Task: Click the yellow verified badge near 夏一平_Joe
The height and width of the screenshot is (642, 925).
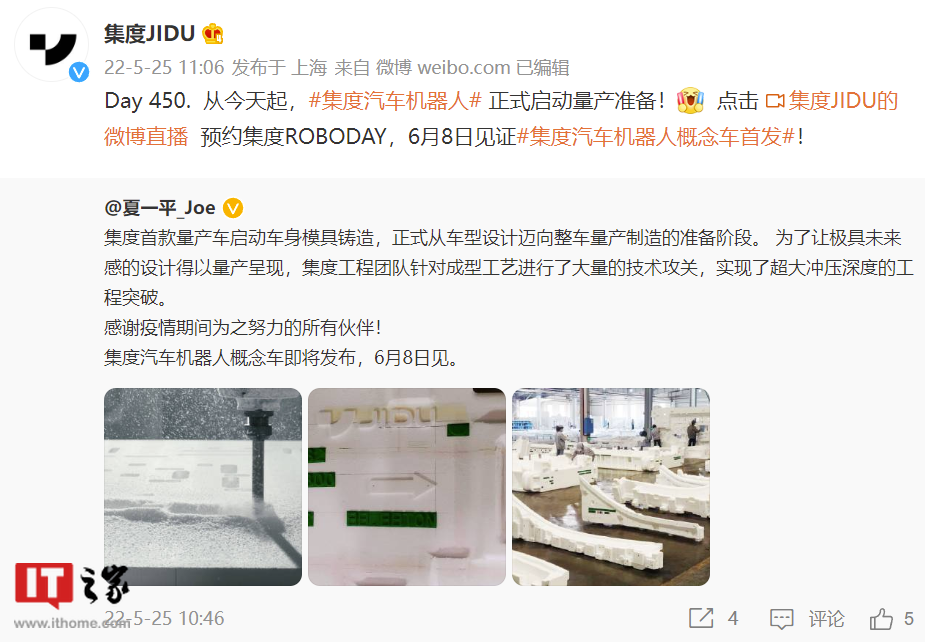Action: (233, 208)
